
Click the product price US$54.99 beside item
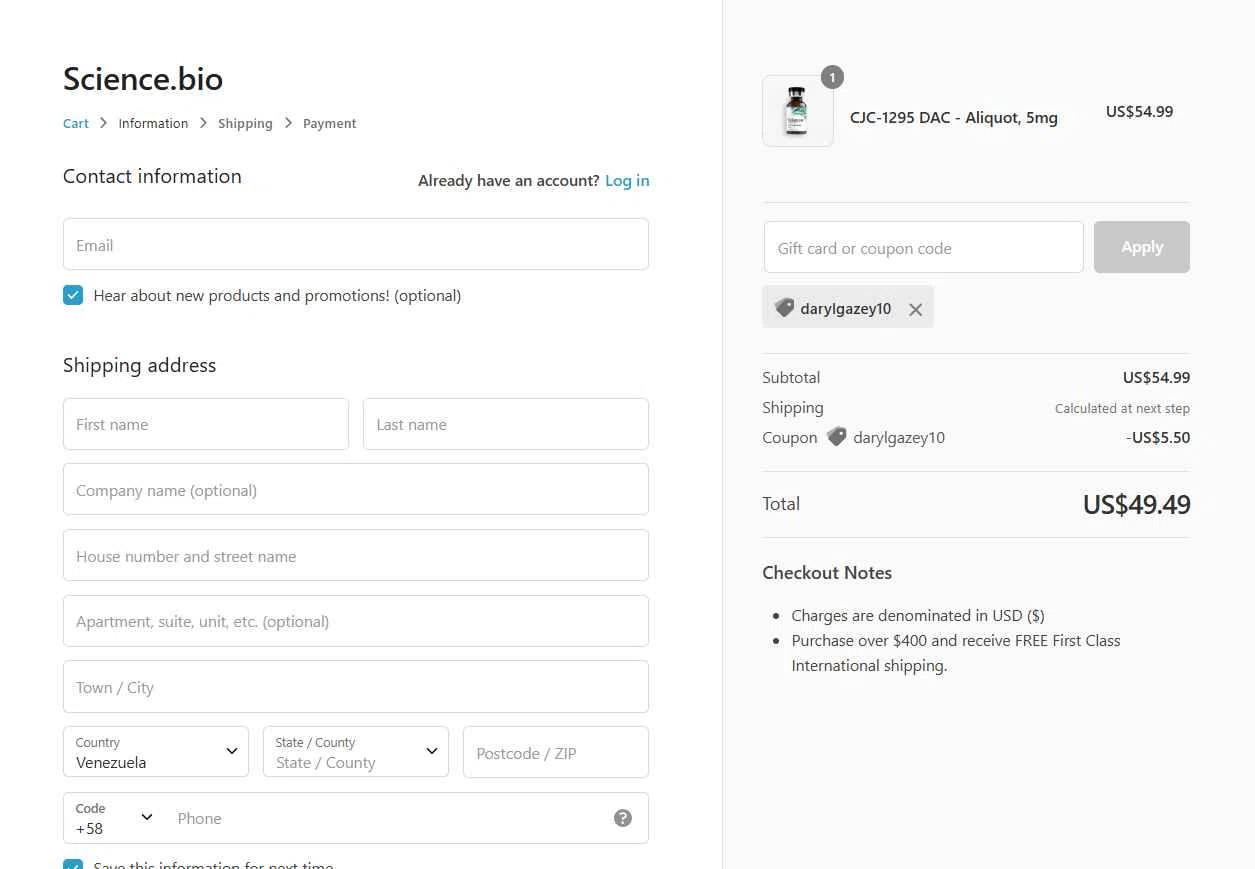pyautogui.click(x=1139, y=112)
